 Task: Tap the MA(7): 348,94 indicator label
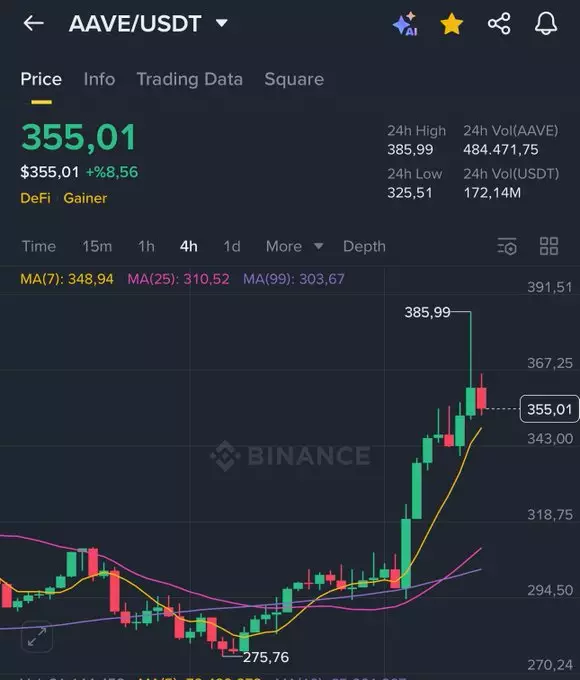click(67, 279)
